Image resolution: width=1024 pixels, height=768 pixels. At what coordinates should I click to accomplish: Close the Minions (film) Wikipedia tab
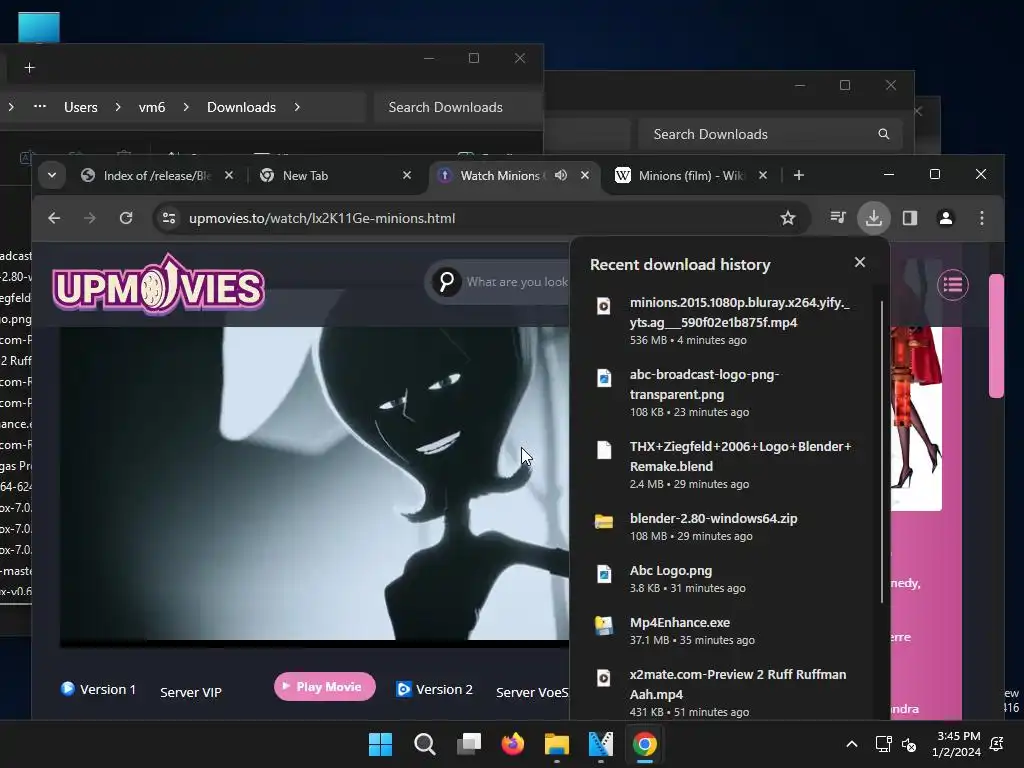[x=763, y=175]
